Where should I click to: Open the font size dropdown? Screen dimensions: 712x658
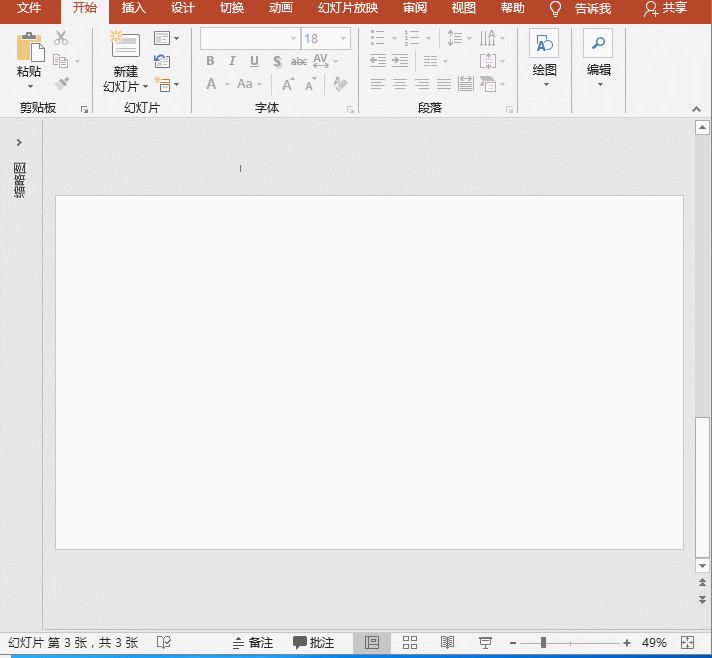(x=344, y=39)
